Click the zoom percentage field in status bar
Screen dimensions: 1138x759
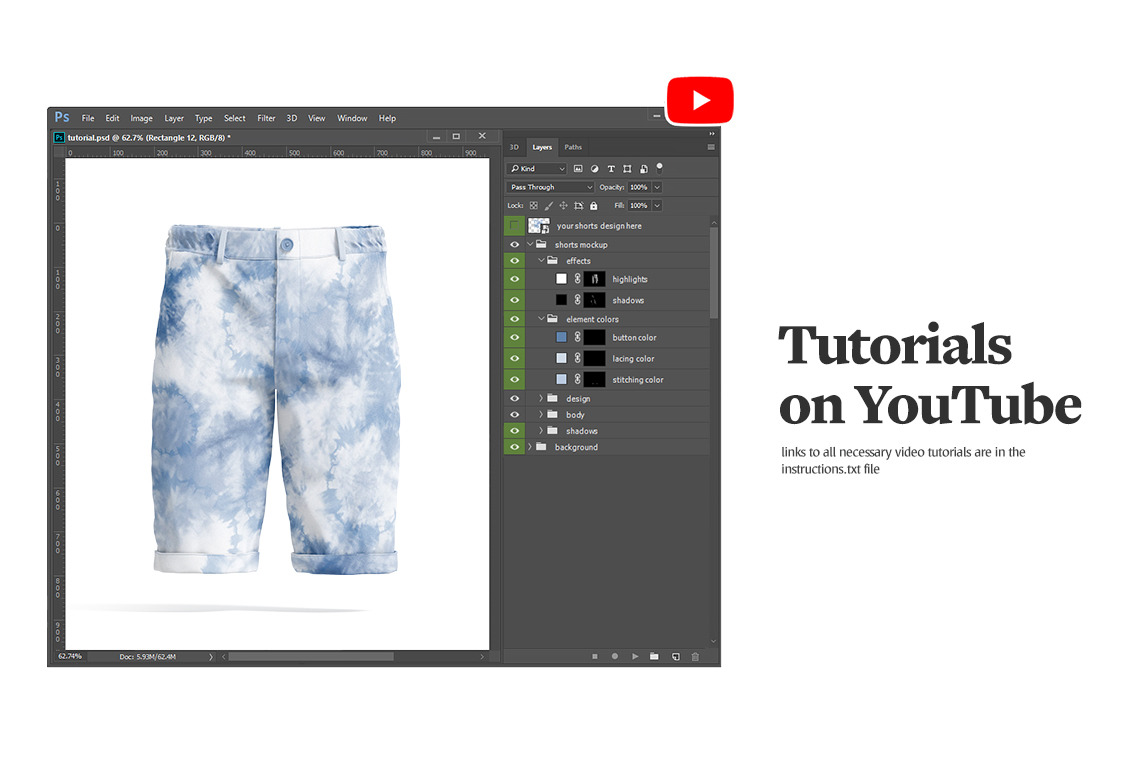pyautogui.click(x=70, y=657)
